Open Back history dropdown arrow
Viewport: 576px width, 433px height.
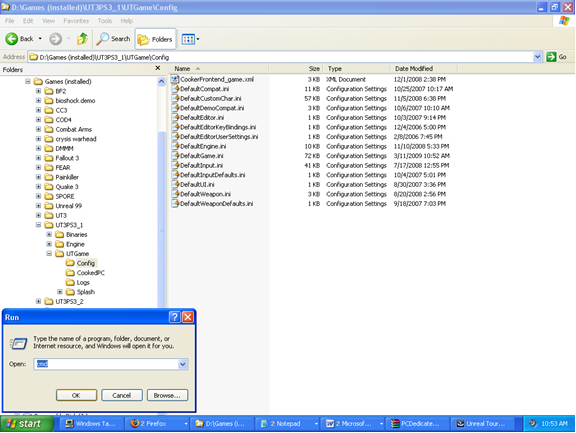pos(40,39)
